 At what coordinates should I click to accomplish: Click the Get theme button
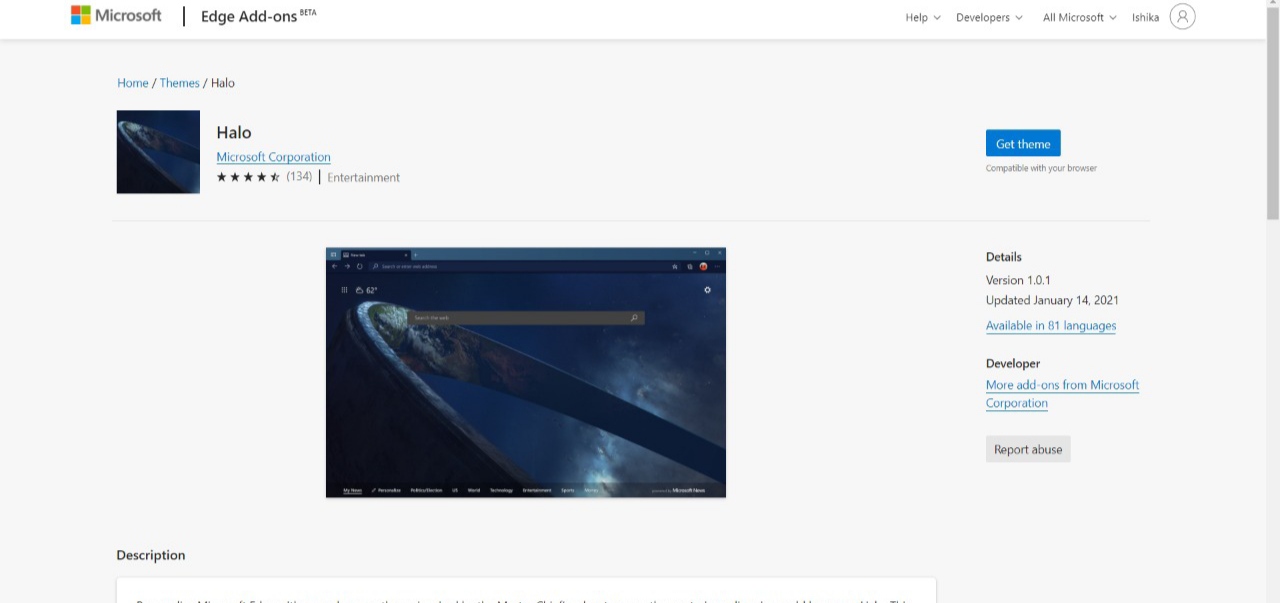1023,143
